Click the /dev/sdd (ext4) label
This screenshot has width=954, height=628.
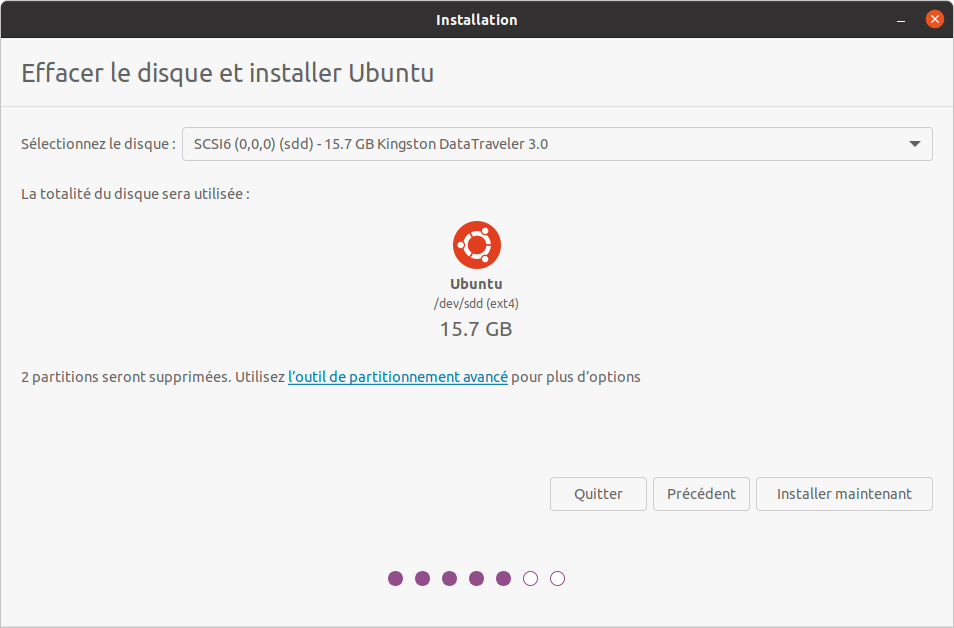[476, 303]
